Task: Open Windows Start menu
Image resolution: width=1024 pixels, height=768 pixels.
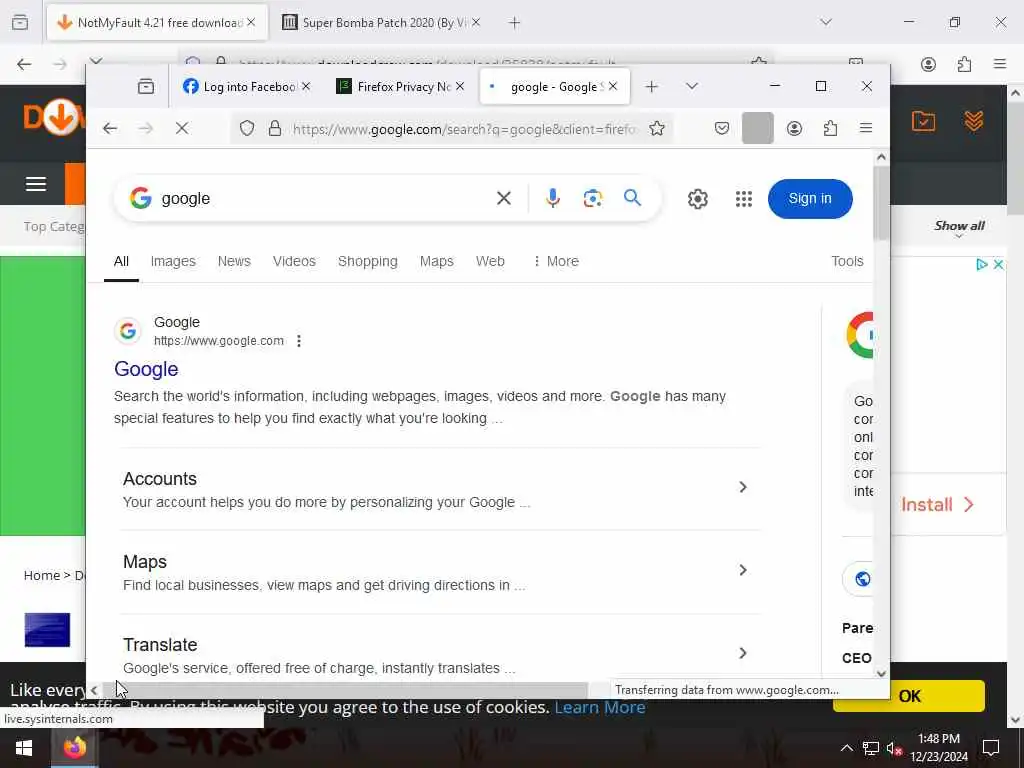Action: click(24, 748)
